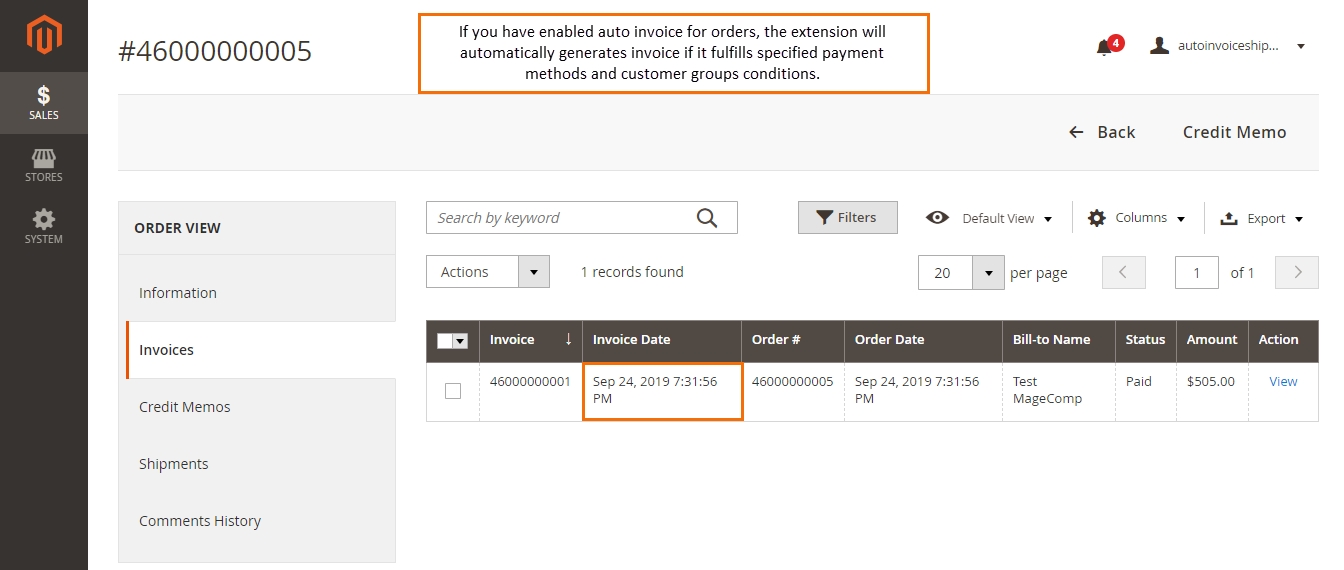Go to the next page arrow

1297,273
